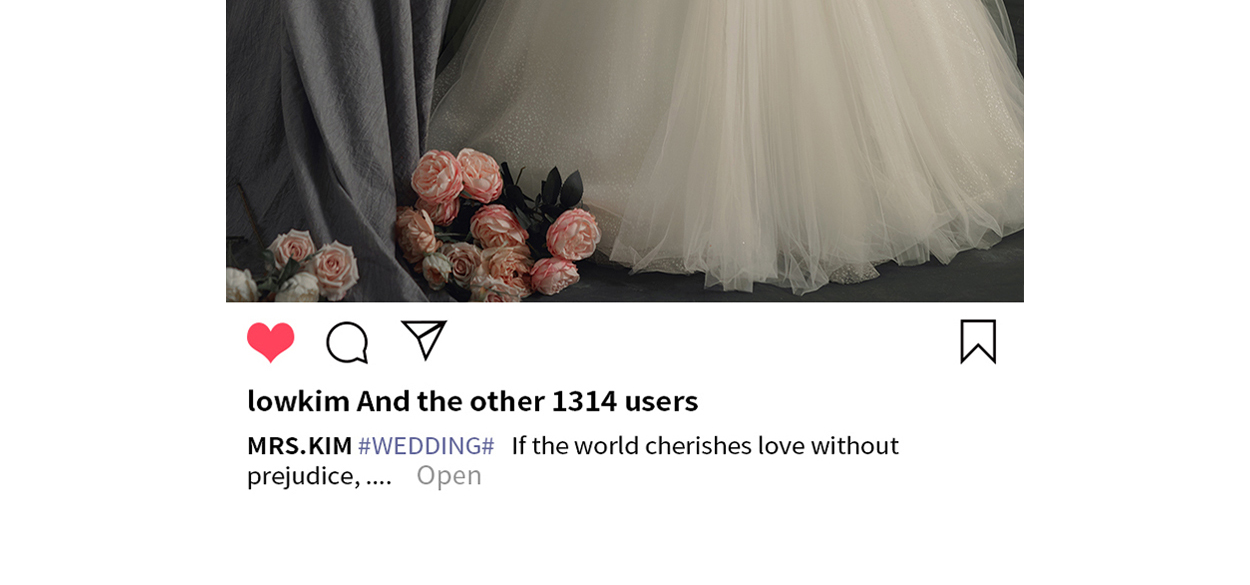Screen dimensions: 1250x585
Task: Open the MRS.KIM author profile
Action: coord(299,446)
